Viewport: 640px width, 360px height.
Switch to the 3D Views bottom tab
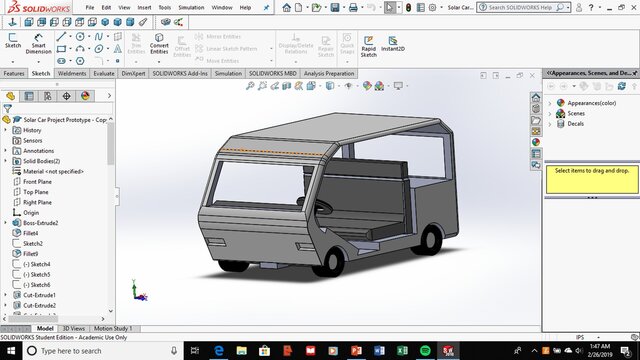[x=73, y=329]
